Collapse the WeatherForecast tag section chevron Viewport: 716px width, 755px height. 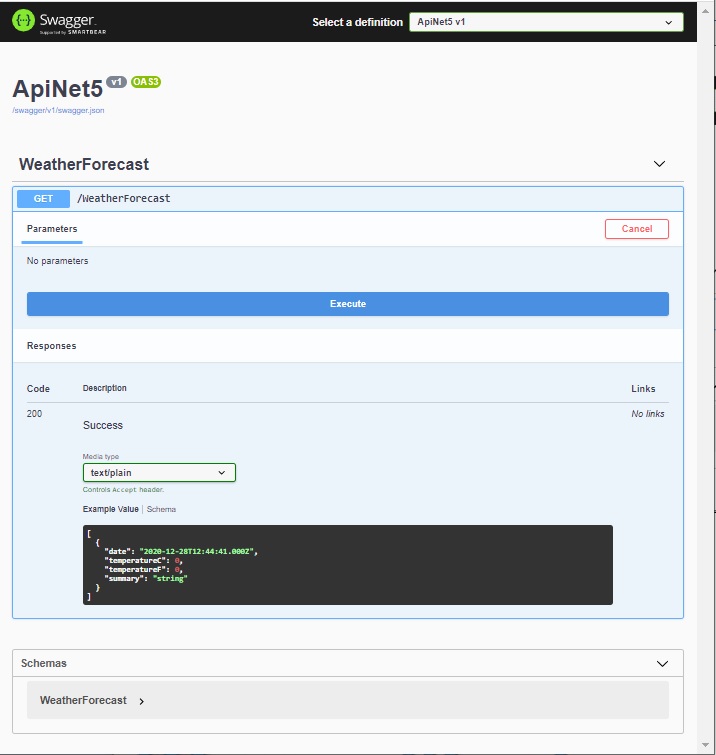tap(659, 164)
